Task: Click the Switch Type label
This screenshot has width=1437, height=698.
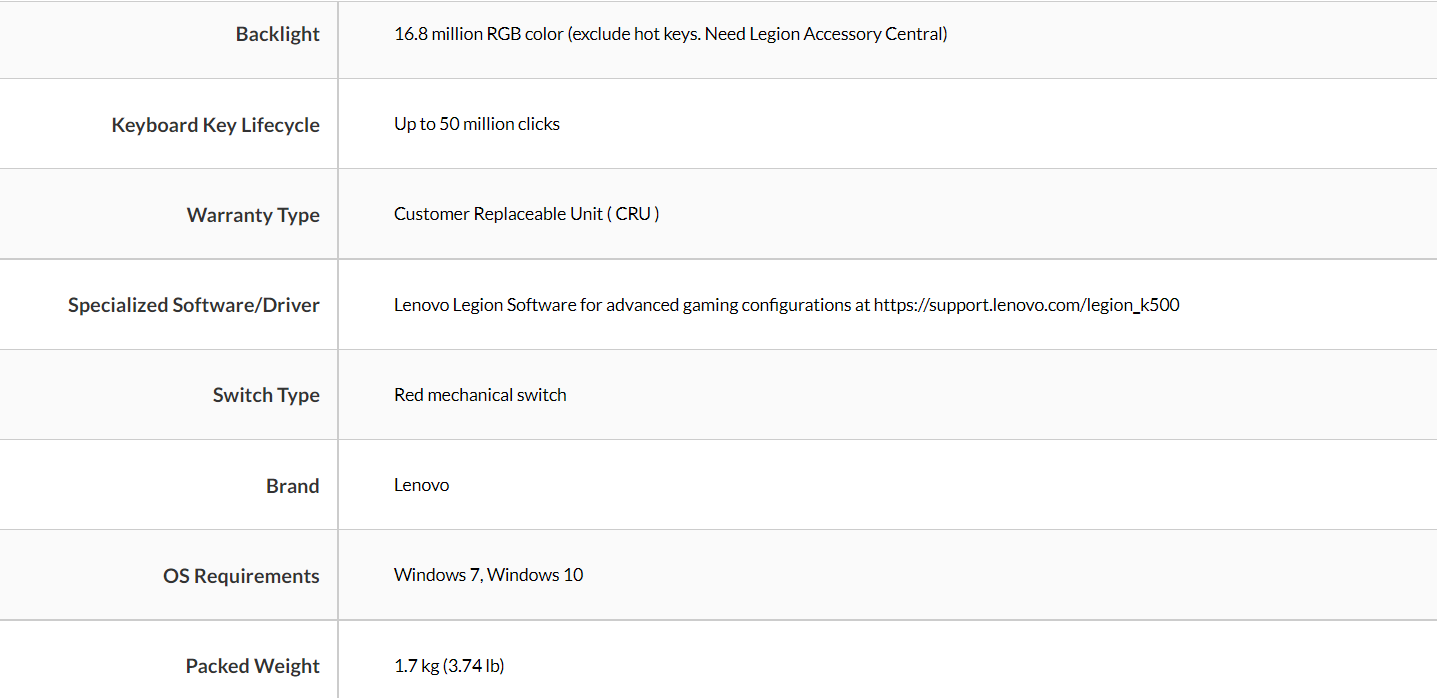Action: click(x=265, y=395)
